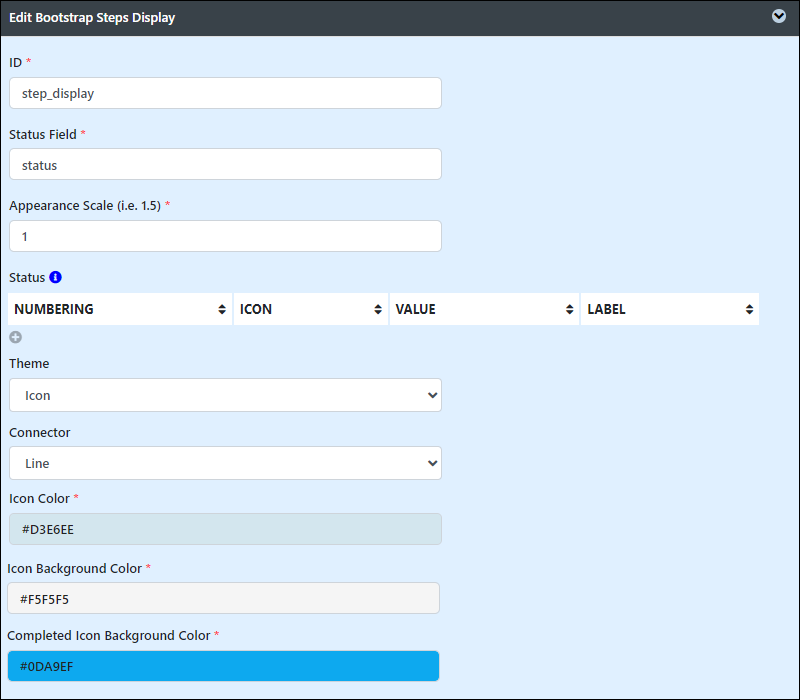Screen dimensions: 800x700
Task: Sort by the VALUE column arrows
Action: tap(569, 309)
